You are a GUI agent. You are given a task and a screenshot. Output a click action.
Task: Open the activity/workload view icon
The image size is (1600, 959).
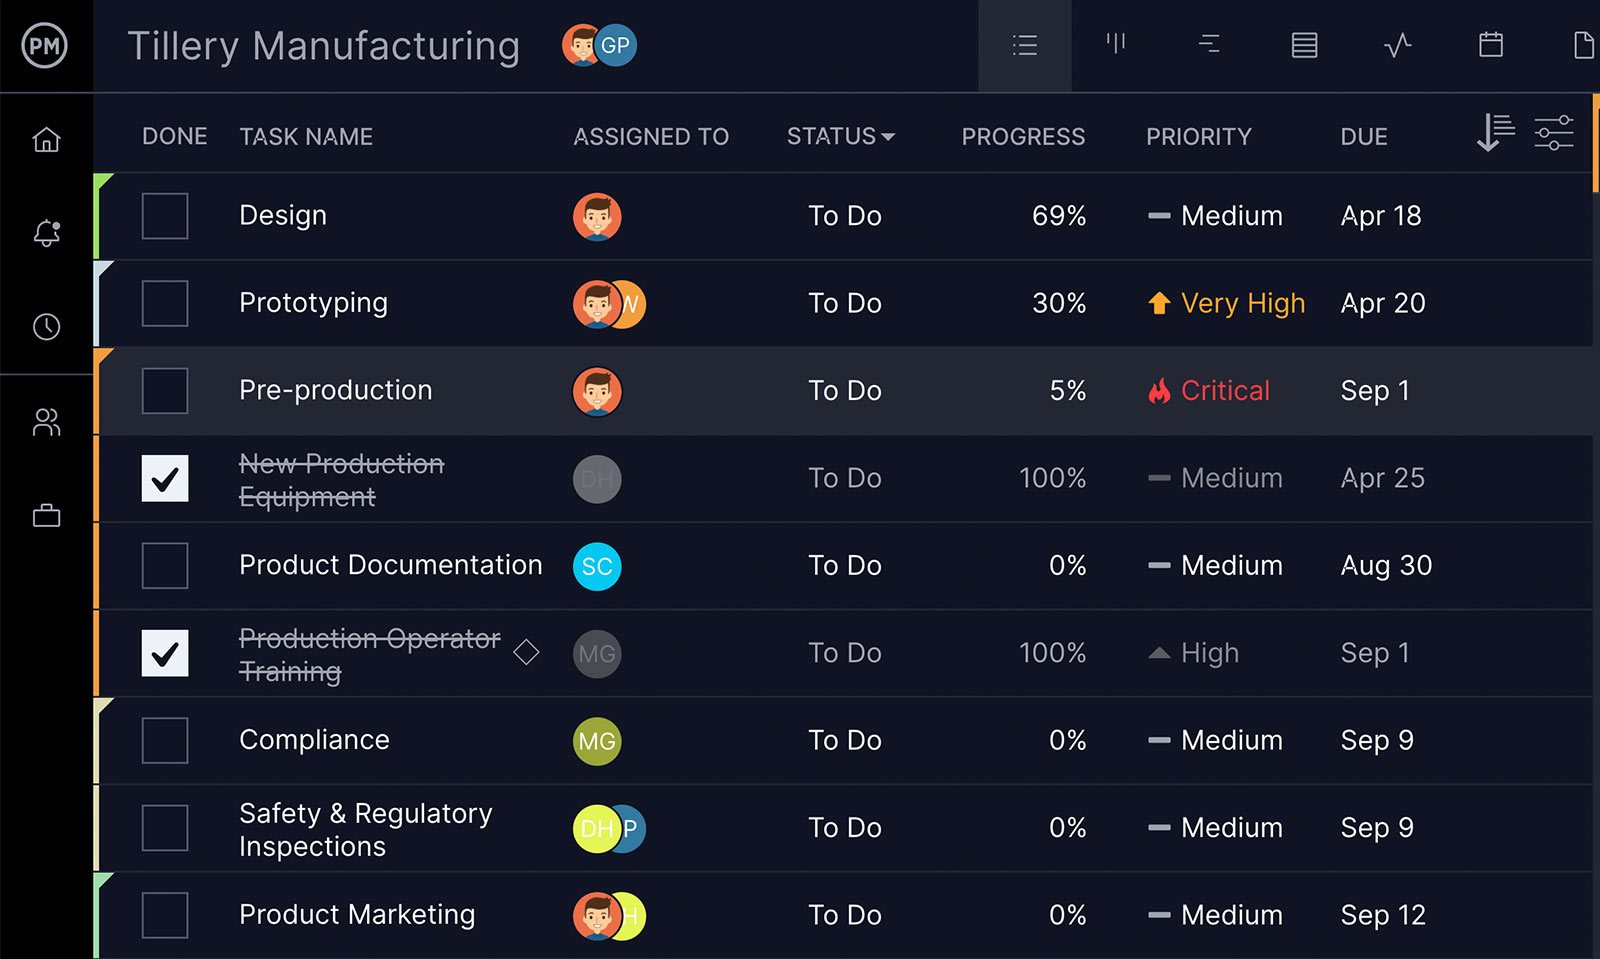(1397, 44)
